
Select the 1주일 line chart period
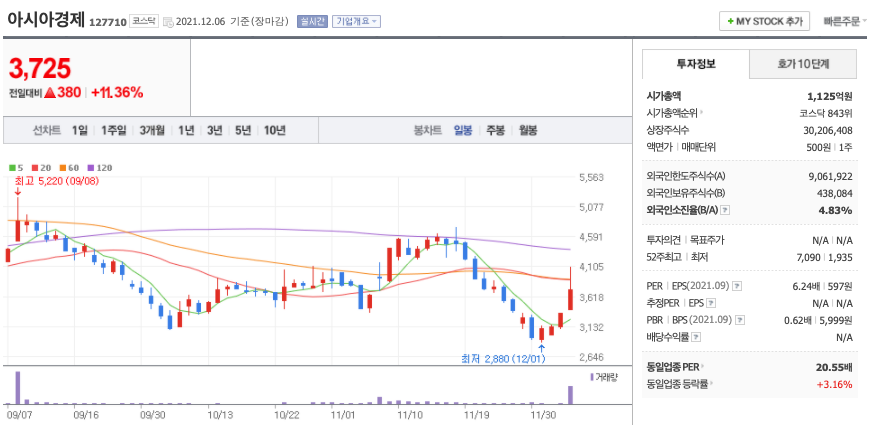click(x=114, y=131)
